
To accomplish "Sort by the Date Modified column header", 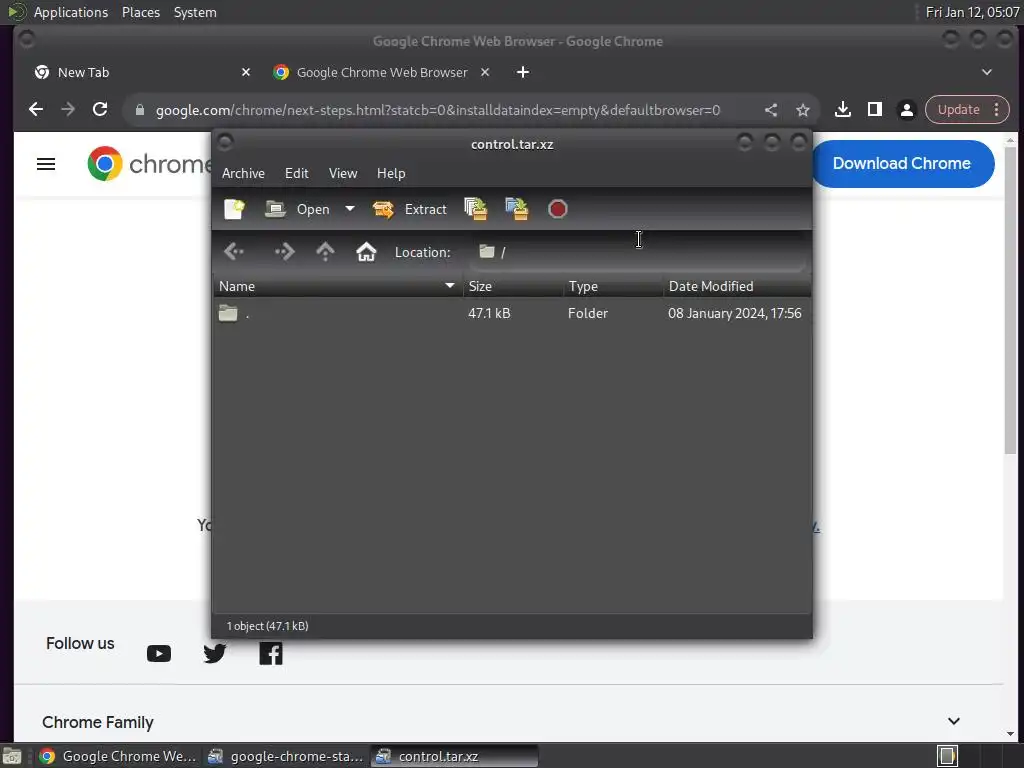I will [x=737, y=287].
